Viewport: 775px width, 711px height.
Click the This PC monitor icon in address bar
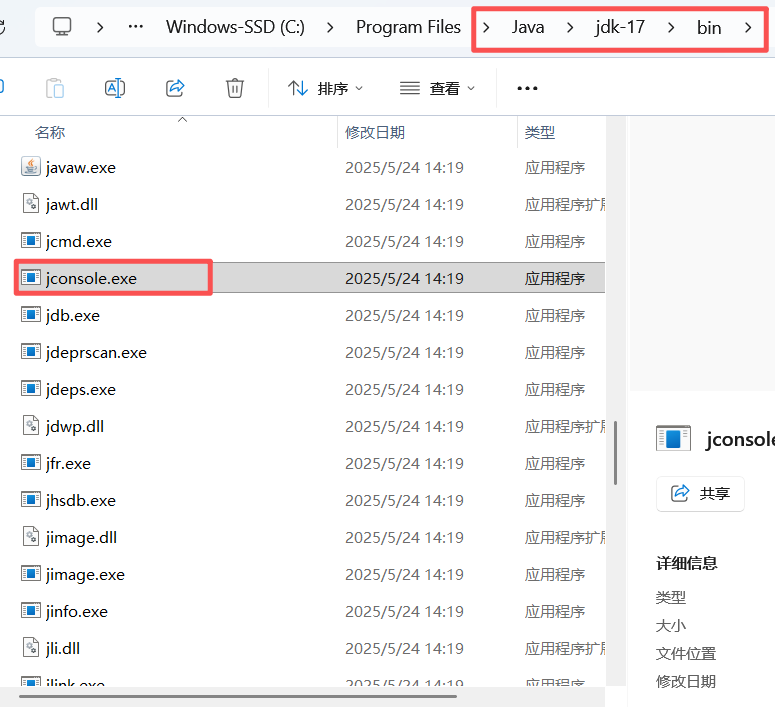[x=62, y=27]
